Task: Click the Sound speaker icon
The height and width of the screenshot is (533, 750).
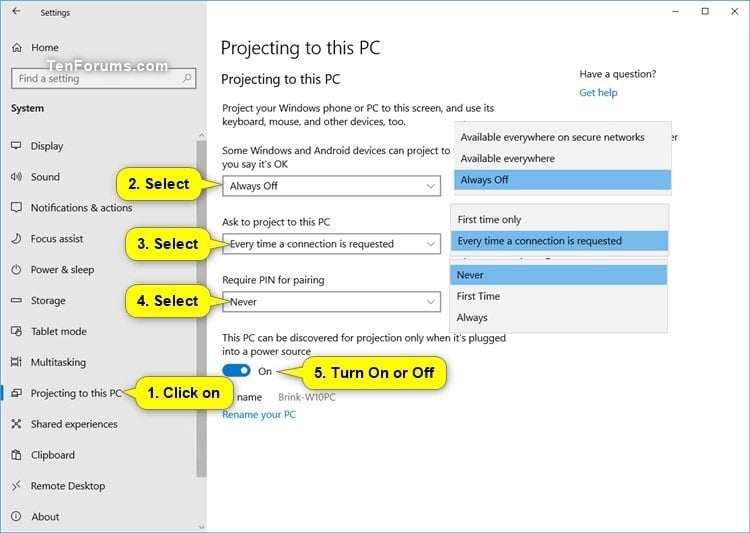Action: tap(16, 177)
